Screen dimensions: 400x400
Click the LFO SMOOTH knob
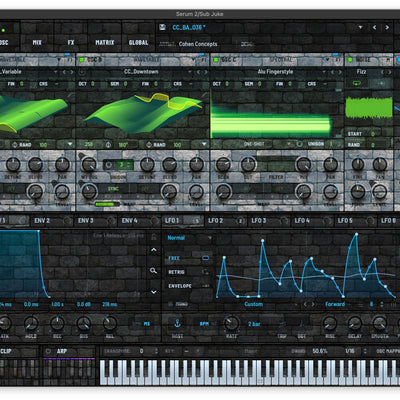coord(379,323)
